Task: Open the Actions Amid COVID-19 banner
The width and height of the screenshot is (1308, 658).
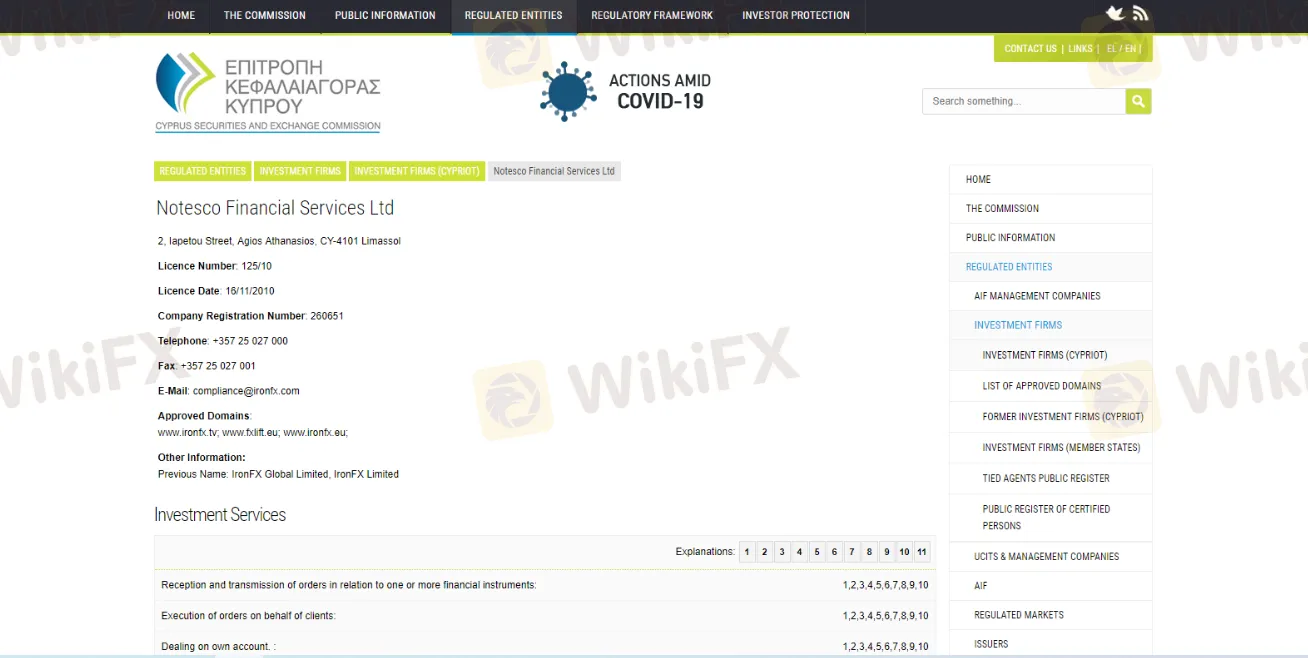Action: pyautogui.click(x=626, y=92)
